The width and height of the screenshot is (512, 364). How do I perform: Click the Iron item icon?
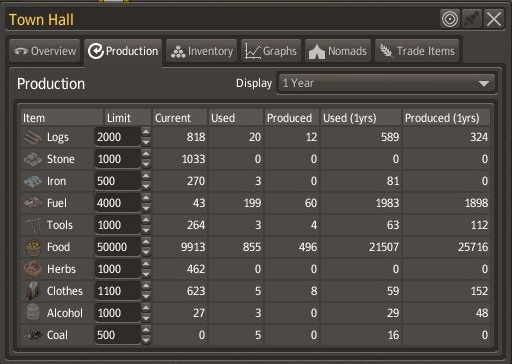coord(33,181)
